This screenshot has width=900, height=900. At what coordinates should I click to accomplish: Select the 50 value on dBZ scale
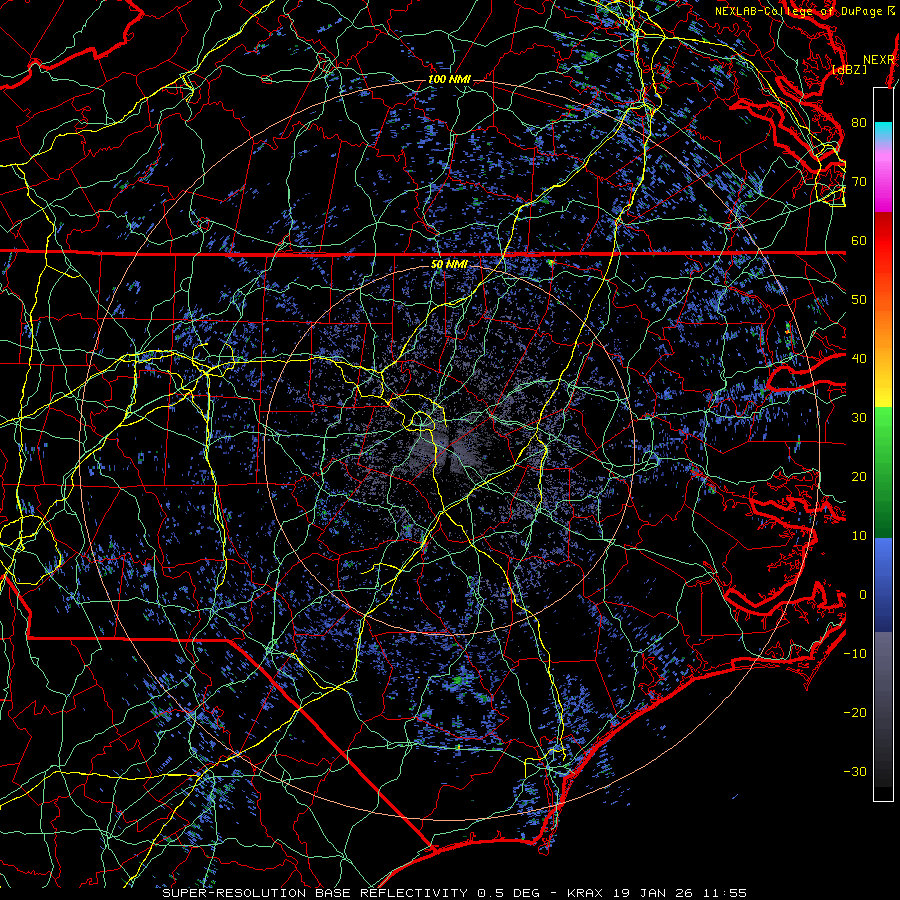click(859, 300)
